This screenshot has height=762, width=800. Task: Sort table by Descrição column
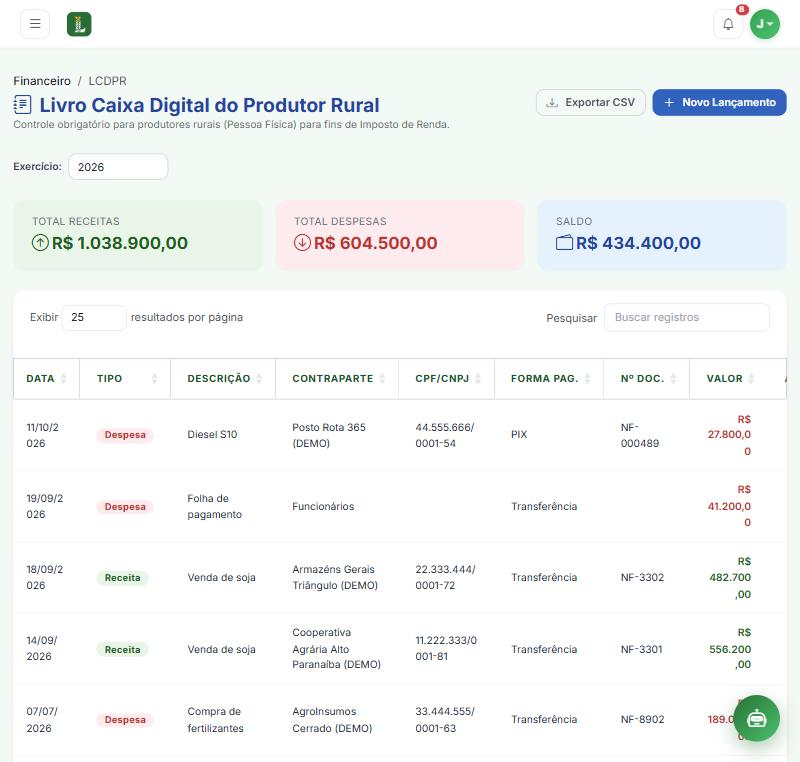pos(223,378)
